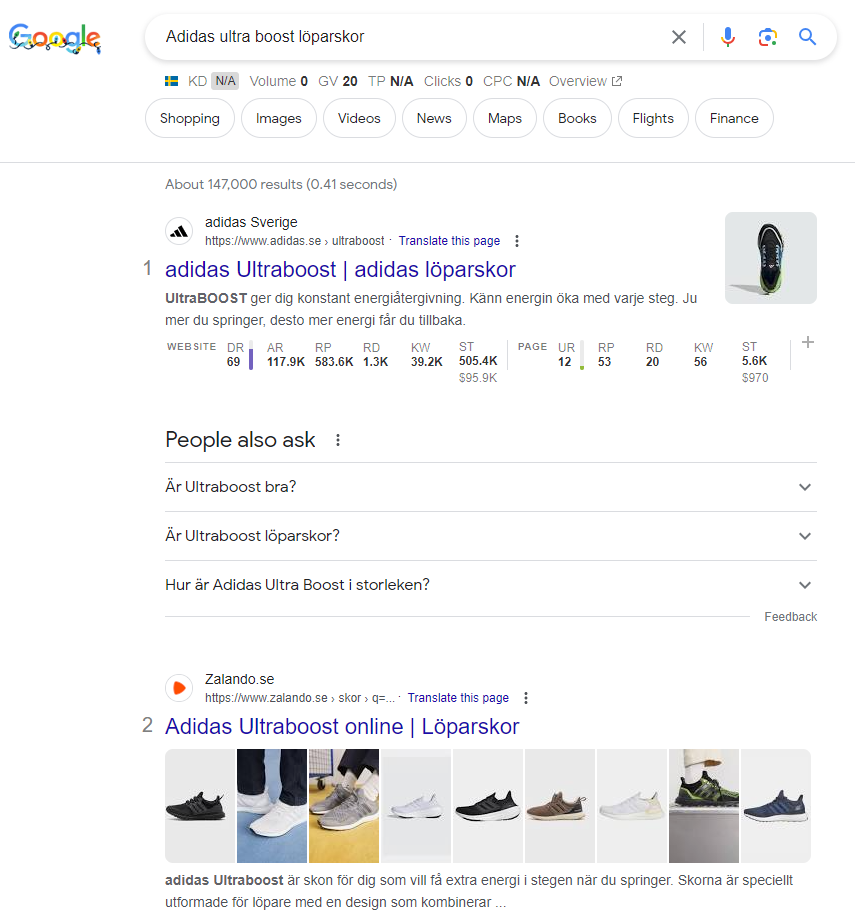The image size is (855, 915).
Task: Click the plus icon beside the adidas metrics row
Action: 808,342
